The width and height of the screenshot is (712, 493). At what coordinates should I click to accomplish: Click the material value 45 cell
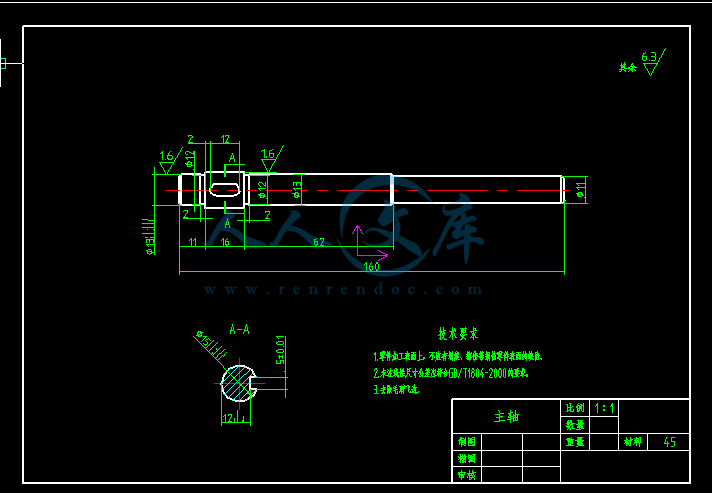point(669,441)
